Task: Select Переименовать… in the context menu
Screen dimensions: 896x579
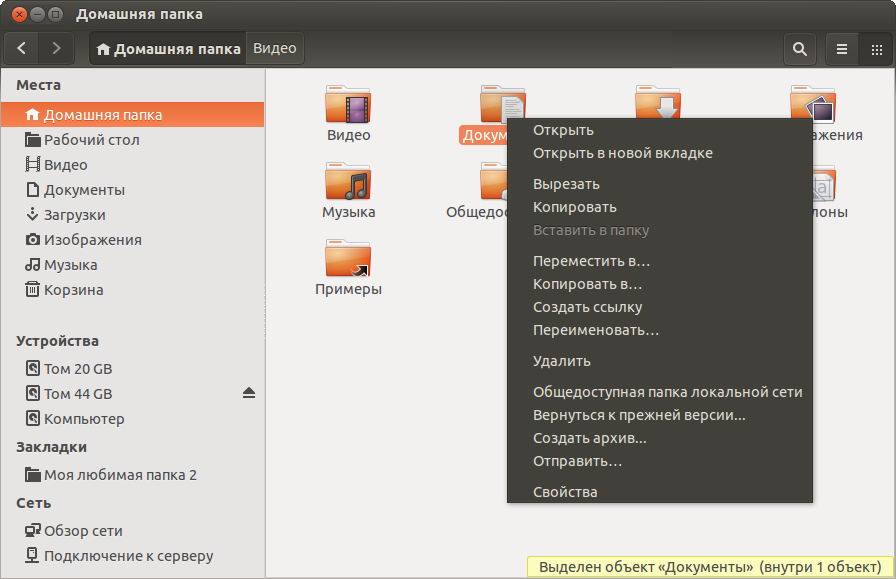Action: point(596,330)
